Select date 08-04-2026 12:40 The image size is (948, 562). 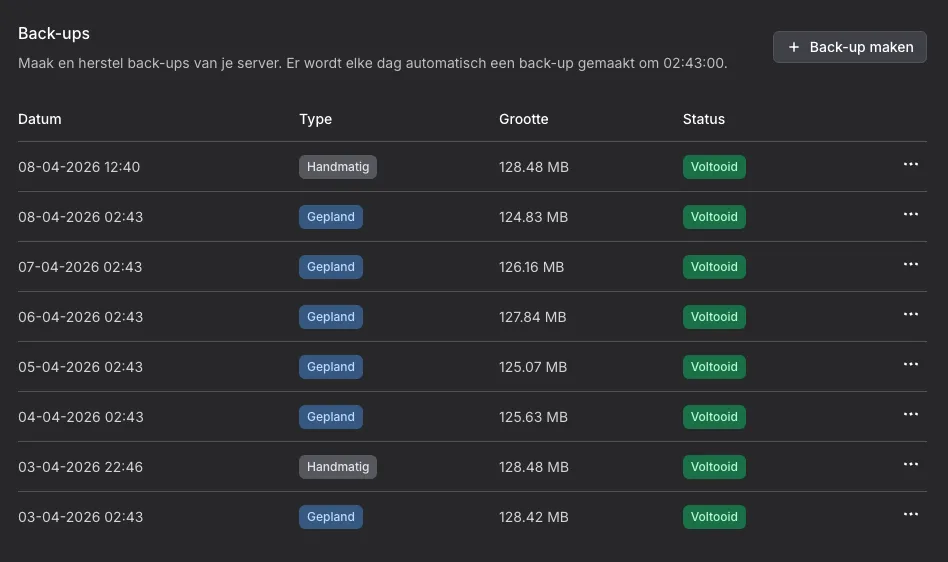(x=79, y=167)
